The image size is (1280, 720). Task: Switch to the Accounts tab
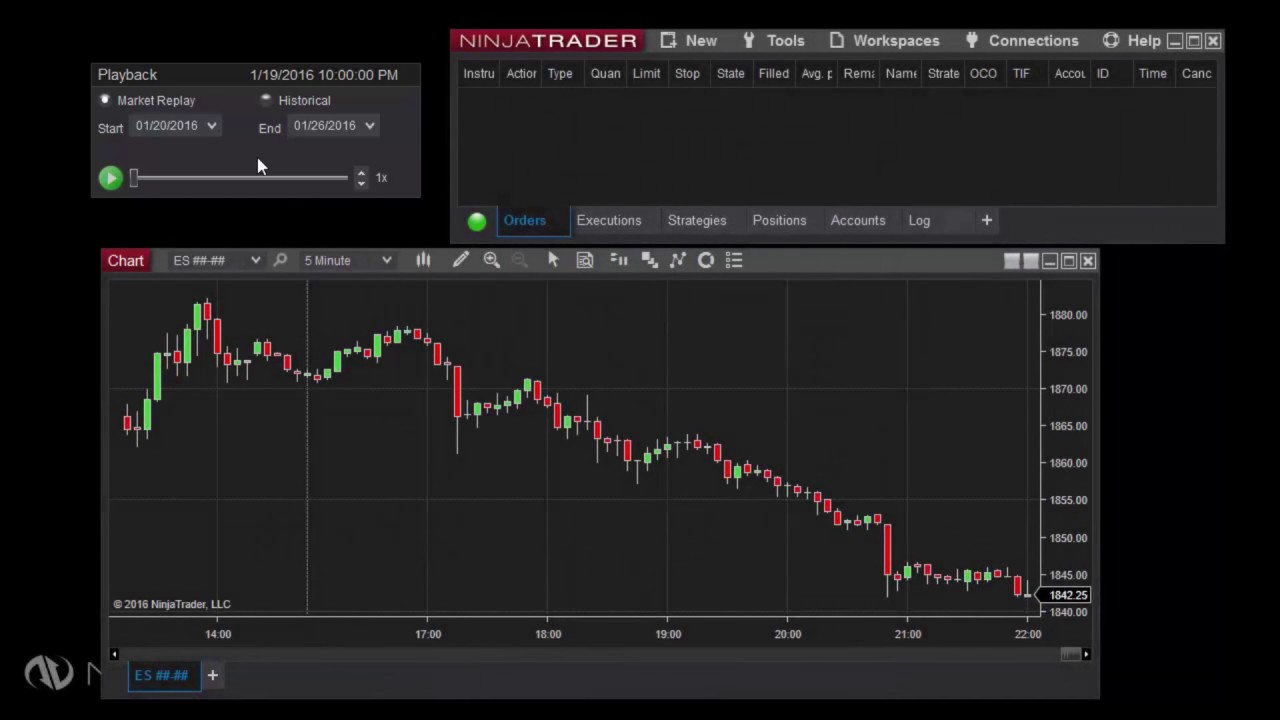858,221
